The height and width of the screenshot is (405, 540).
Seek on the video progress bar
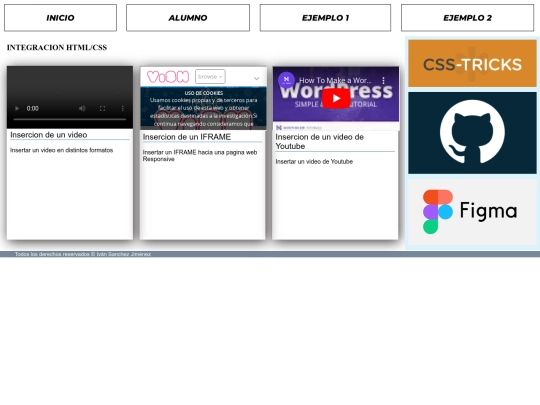(x=70, y=119)
